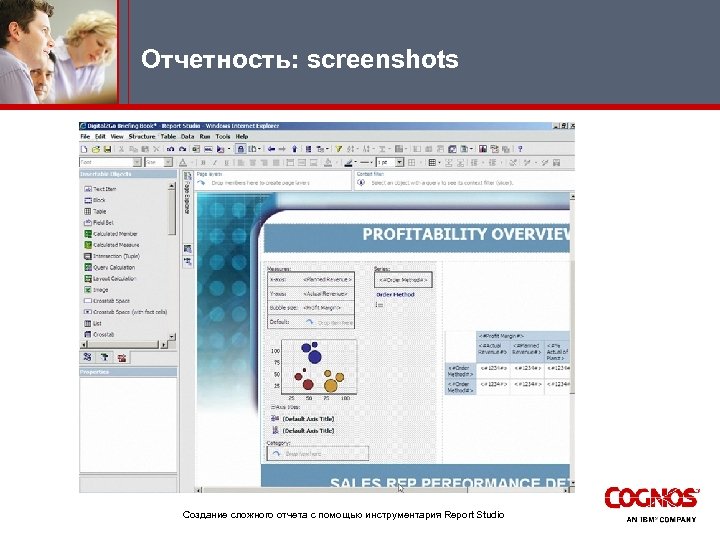Open the Help menu
Screen dimensions: 720x540
click(242, 137)
